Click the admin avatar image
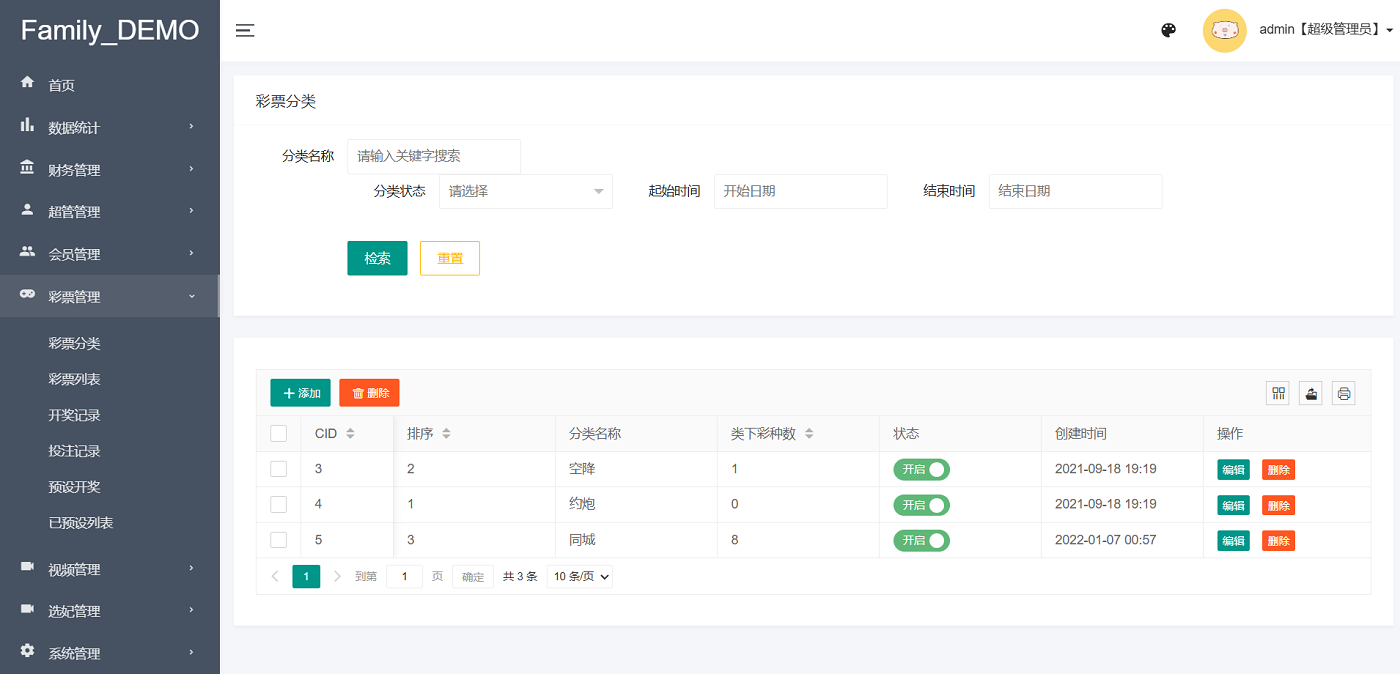This screenshot has width=1400, height=674. (1224, 30)
